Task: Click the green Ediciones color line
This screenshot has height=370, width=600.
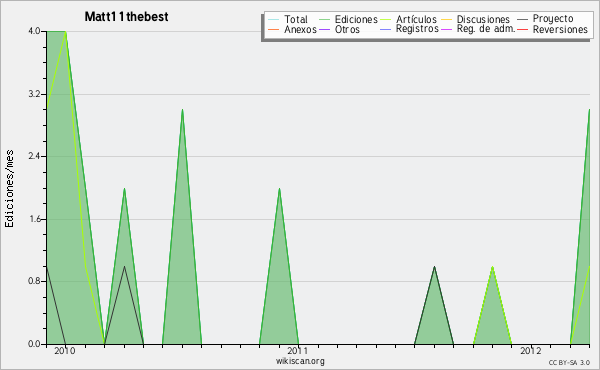Action: click(x=324, y=19)
